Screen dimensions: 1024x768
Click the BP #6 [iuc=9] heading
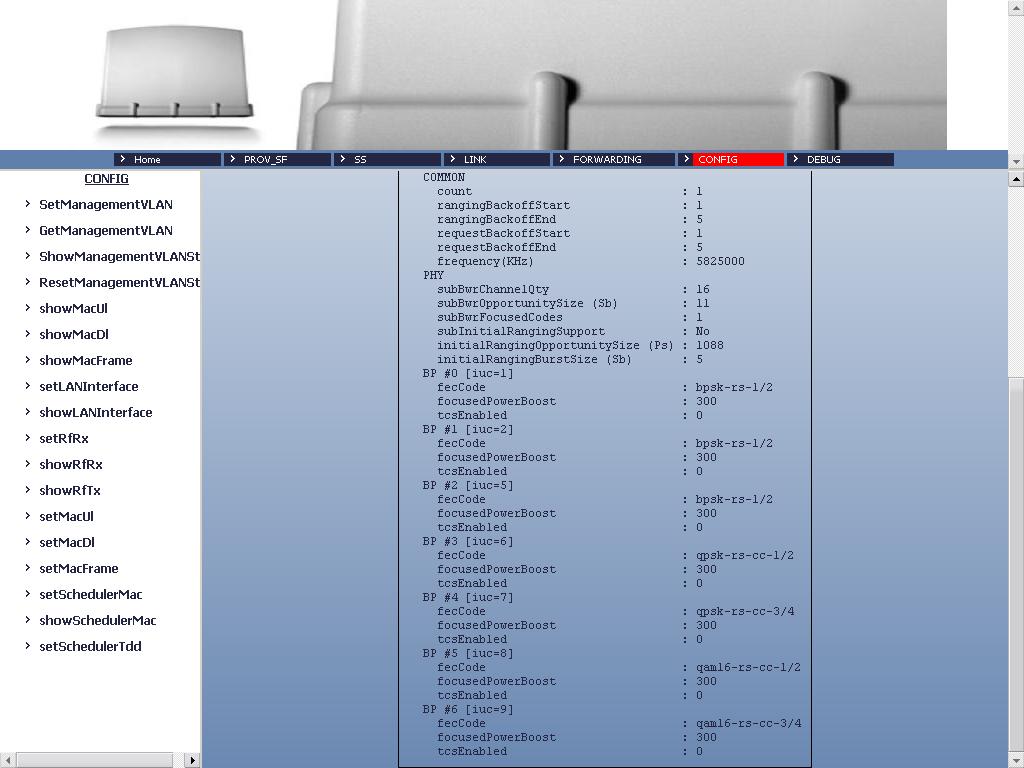click(468, 710)
